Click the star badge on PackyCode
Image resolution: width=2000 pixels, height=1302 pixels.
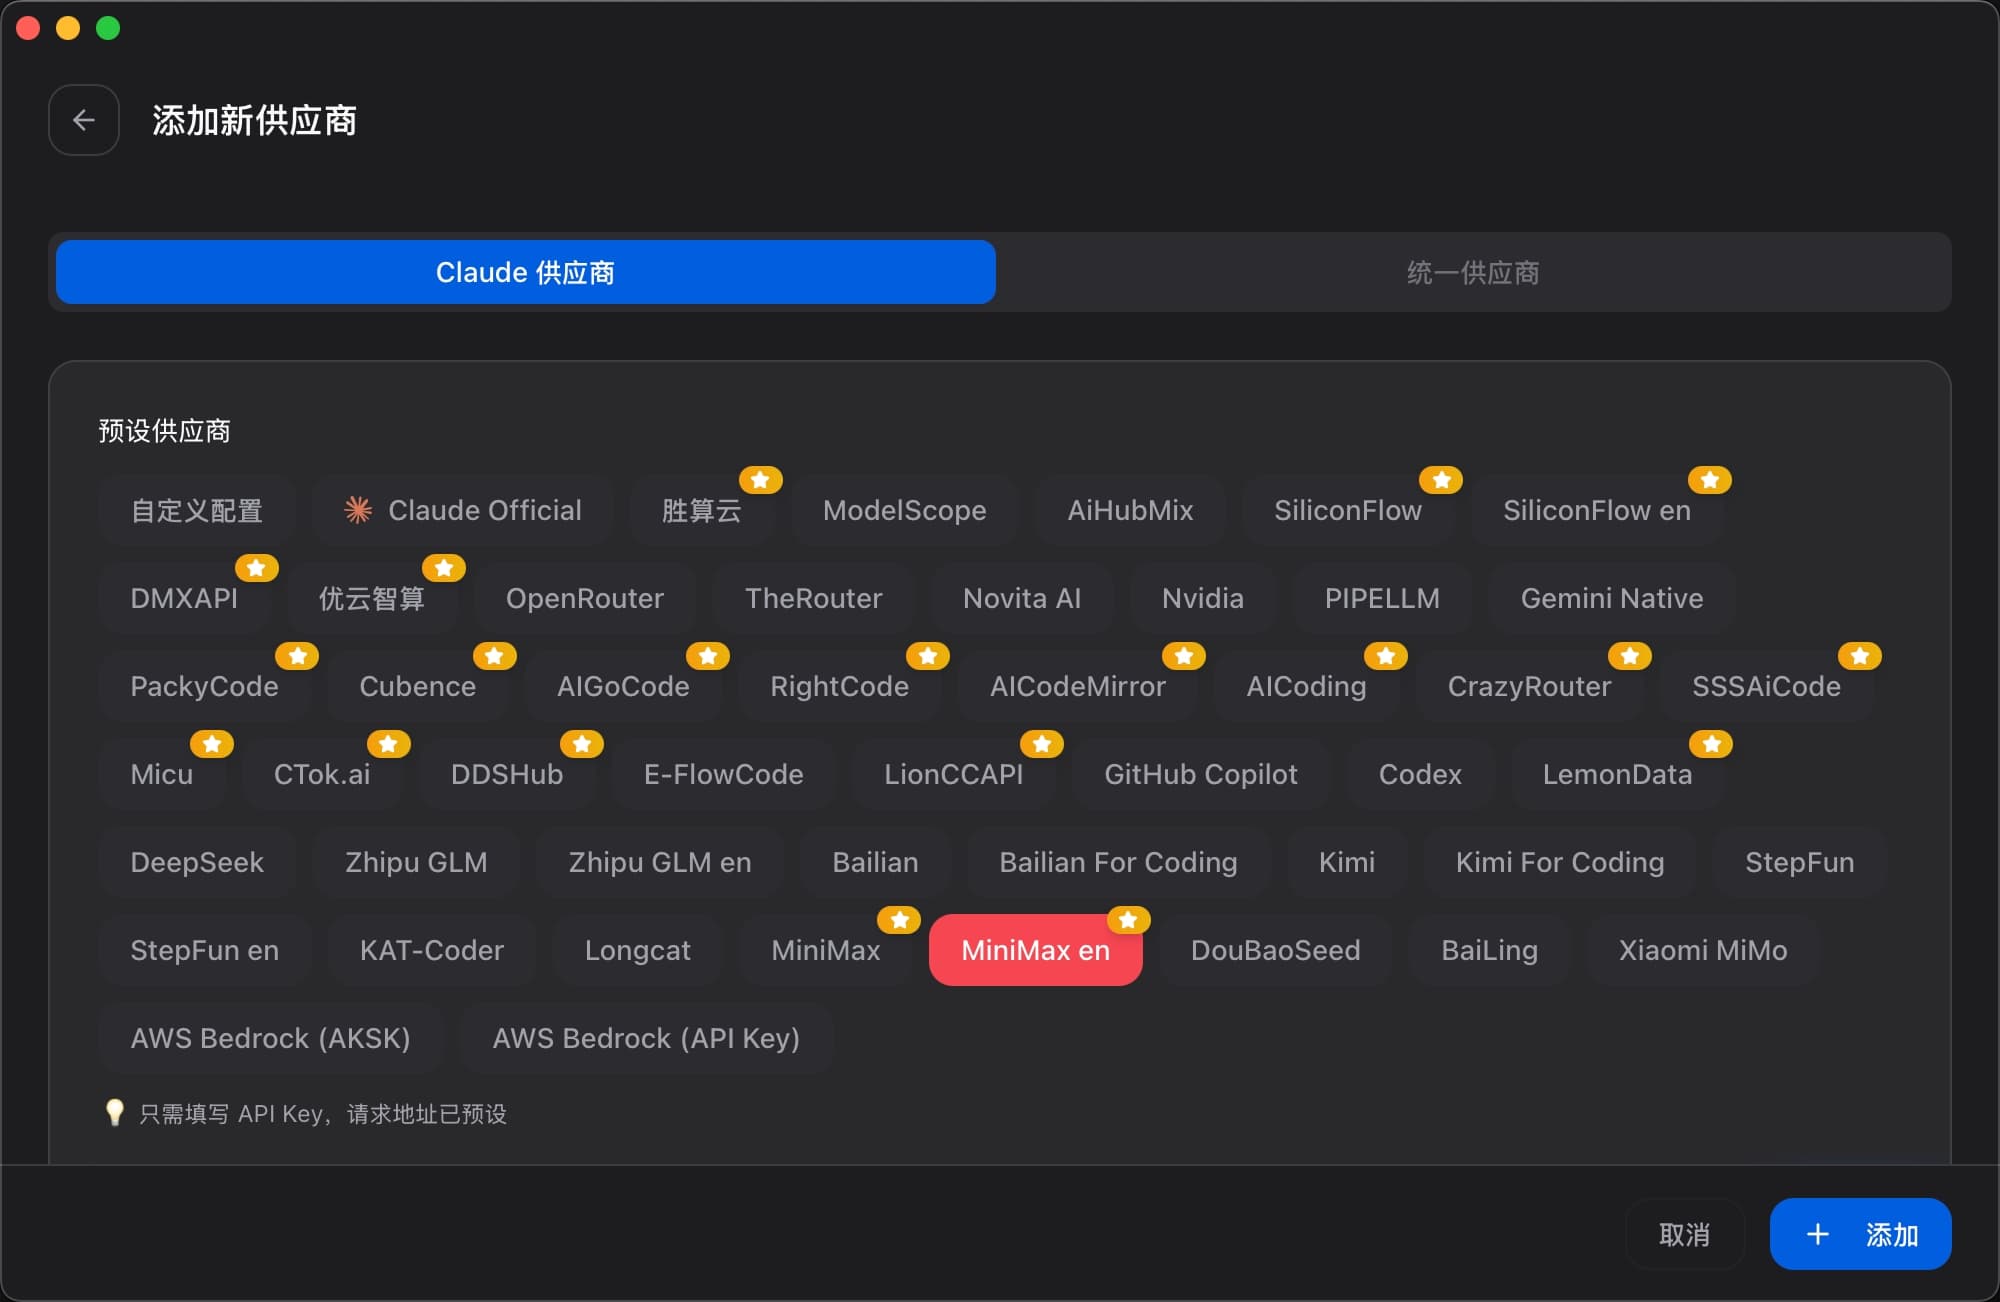click(x=297, y=656)
